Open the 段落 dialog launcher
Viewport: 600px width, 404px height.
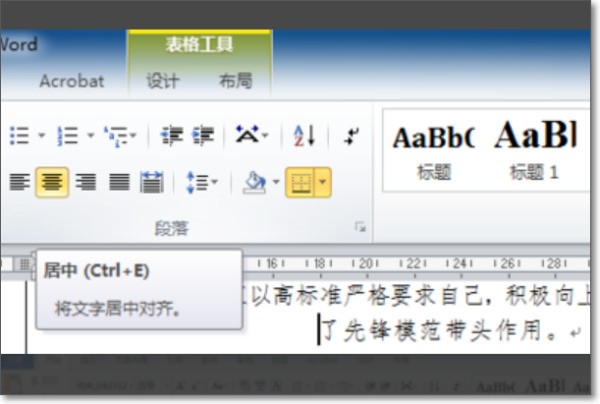360,228
